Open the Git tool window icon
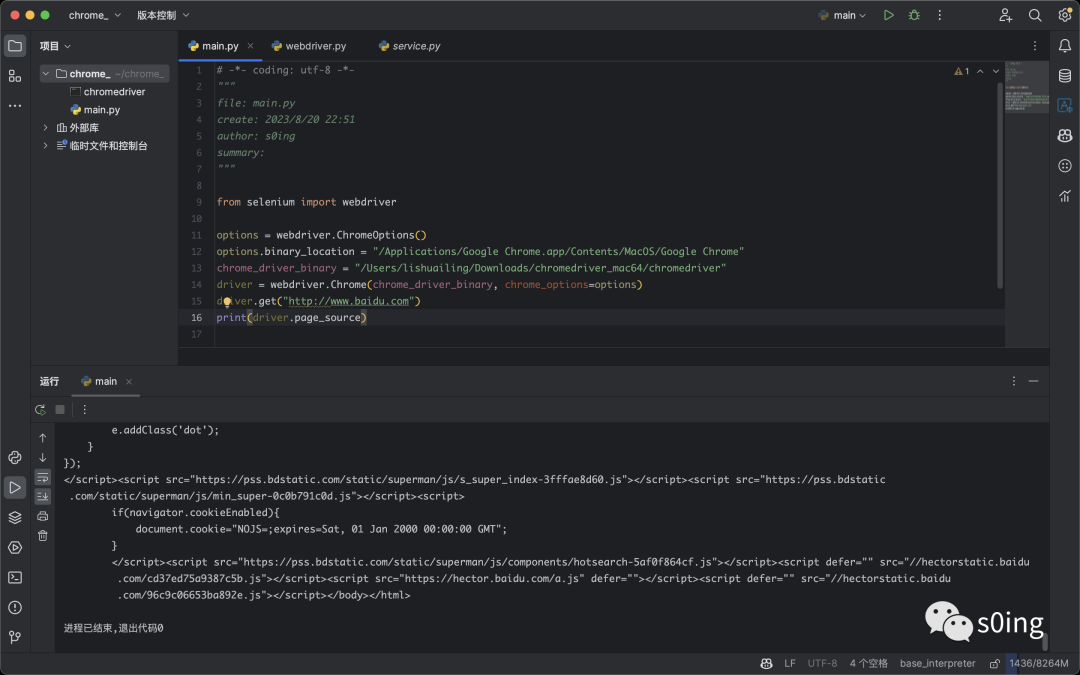1080x675 pixels. [x=14, y=637]
